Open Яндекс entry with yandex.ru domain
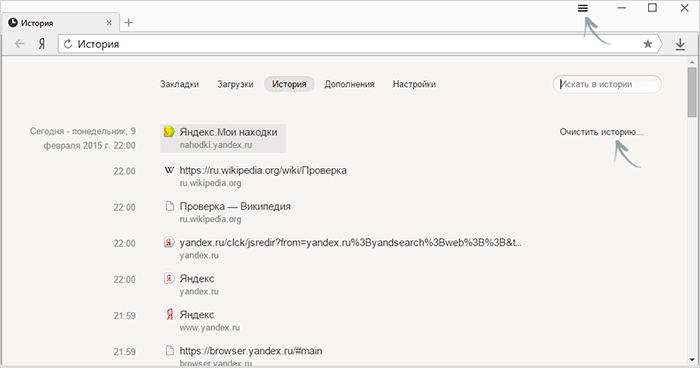Screen dimensions: 700x368 (197, 279)
